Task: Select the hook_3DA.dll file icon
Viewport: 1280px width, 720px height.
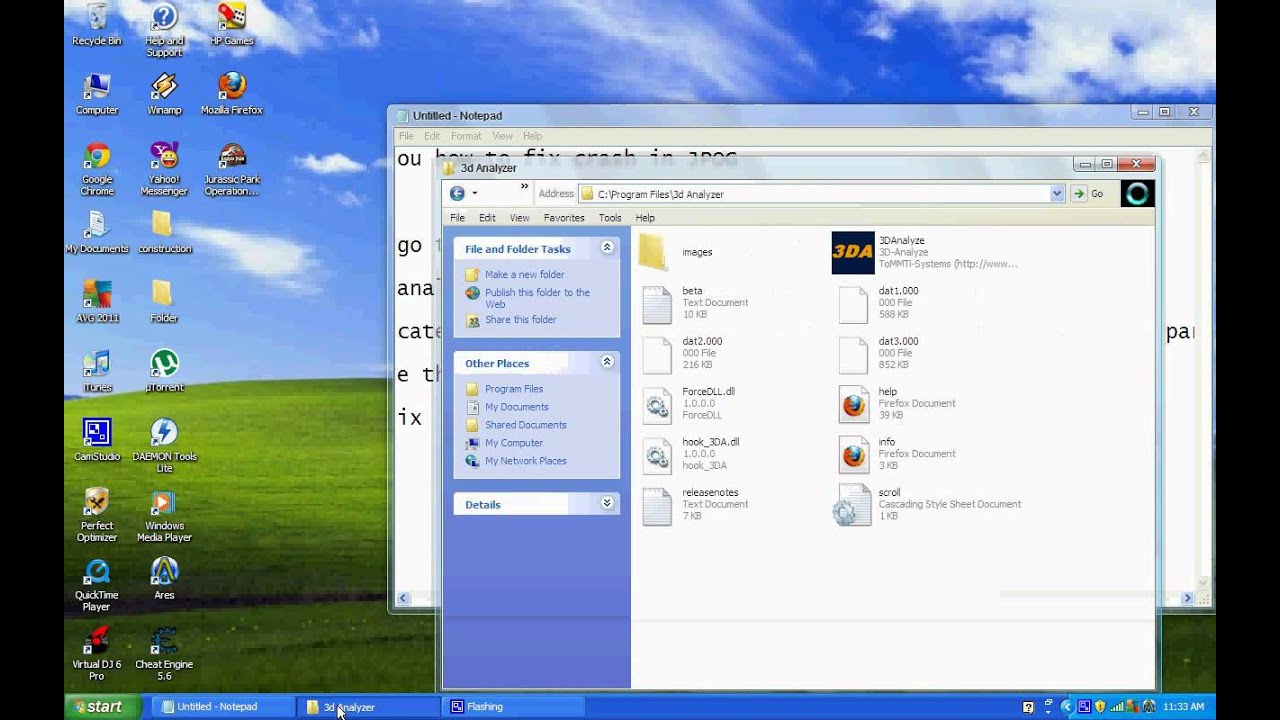Action: tap(657, 454)
